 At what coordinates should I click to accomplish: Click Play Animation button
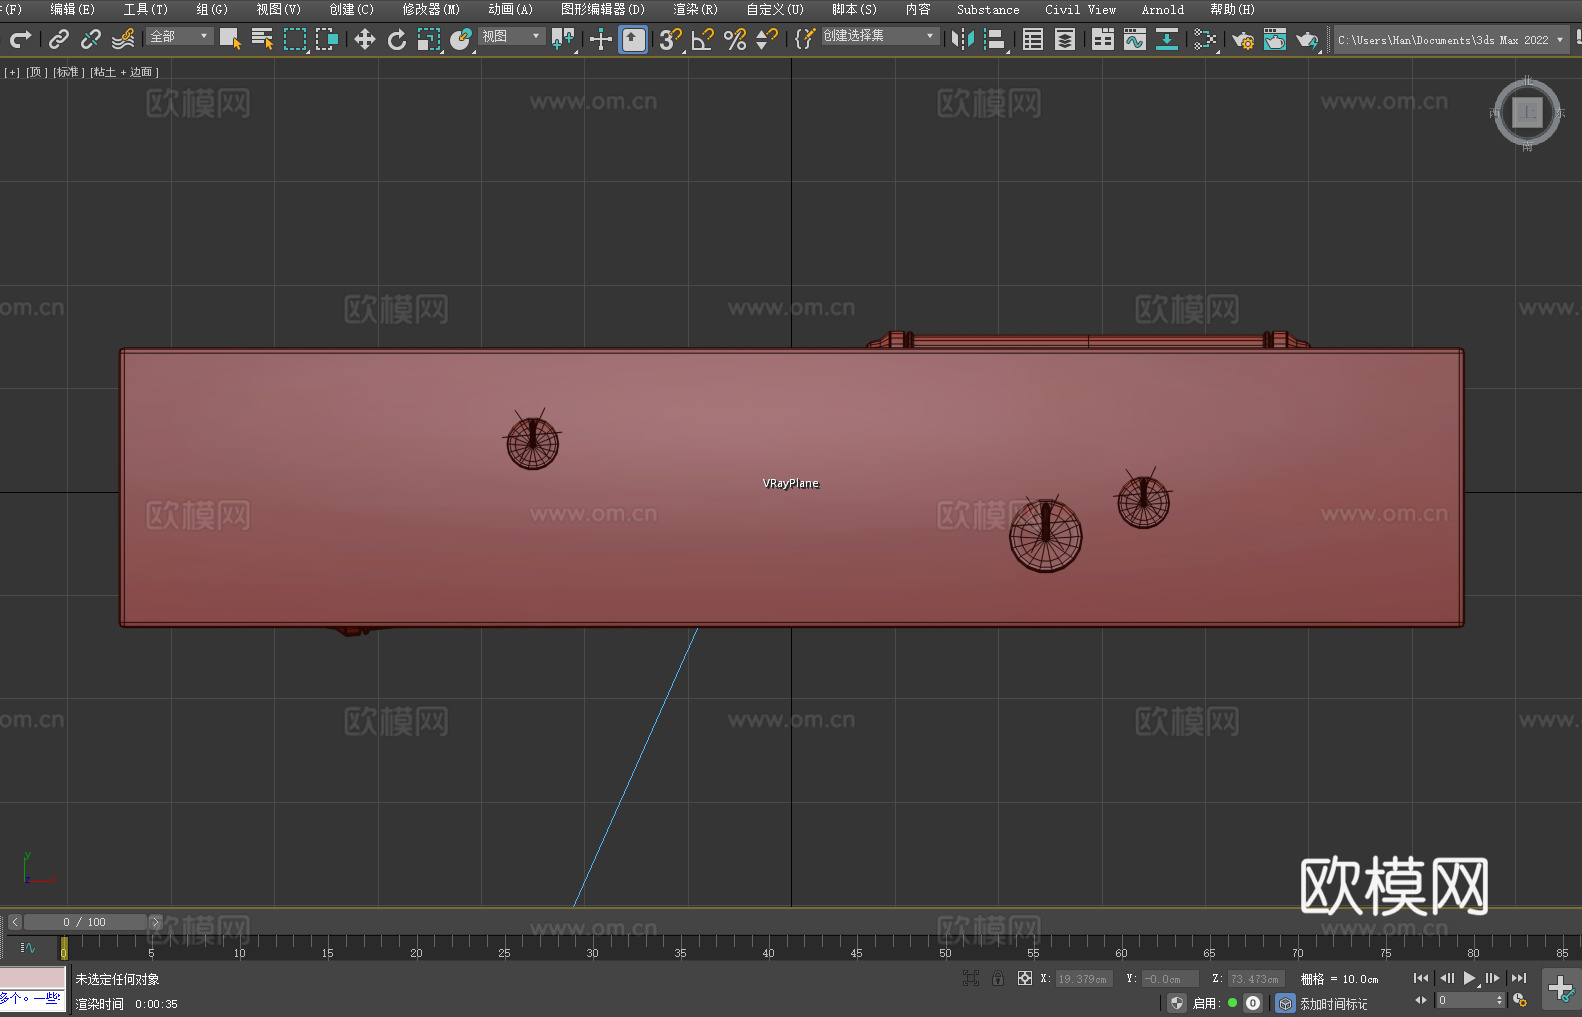pyautogui.click(x=1469, y=978)
